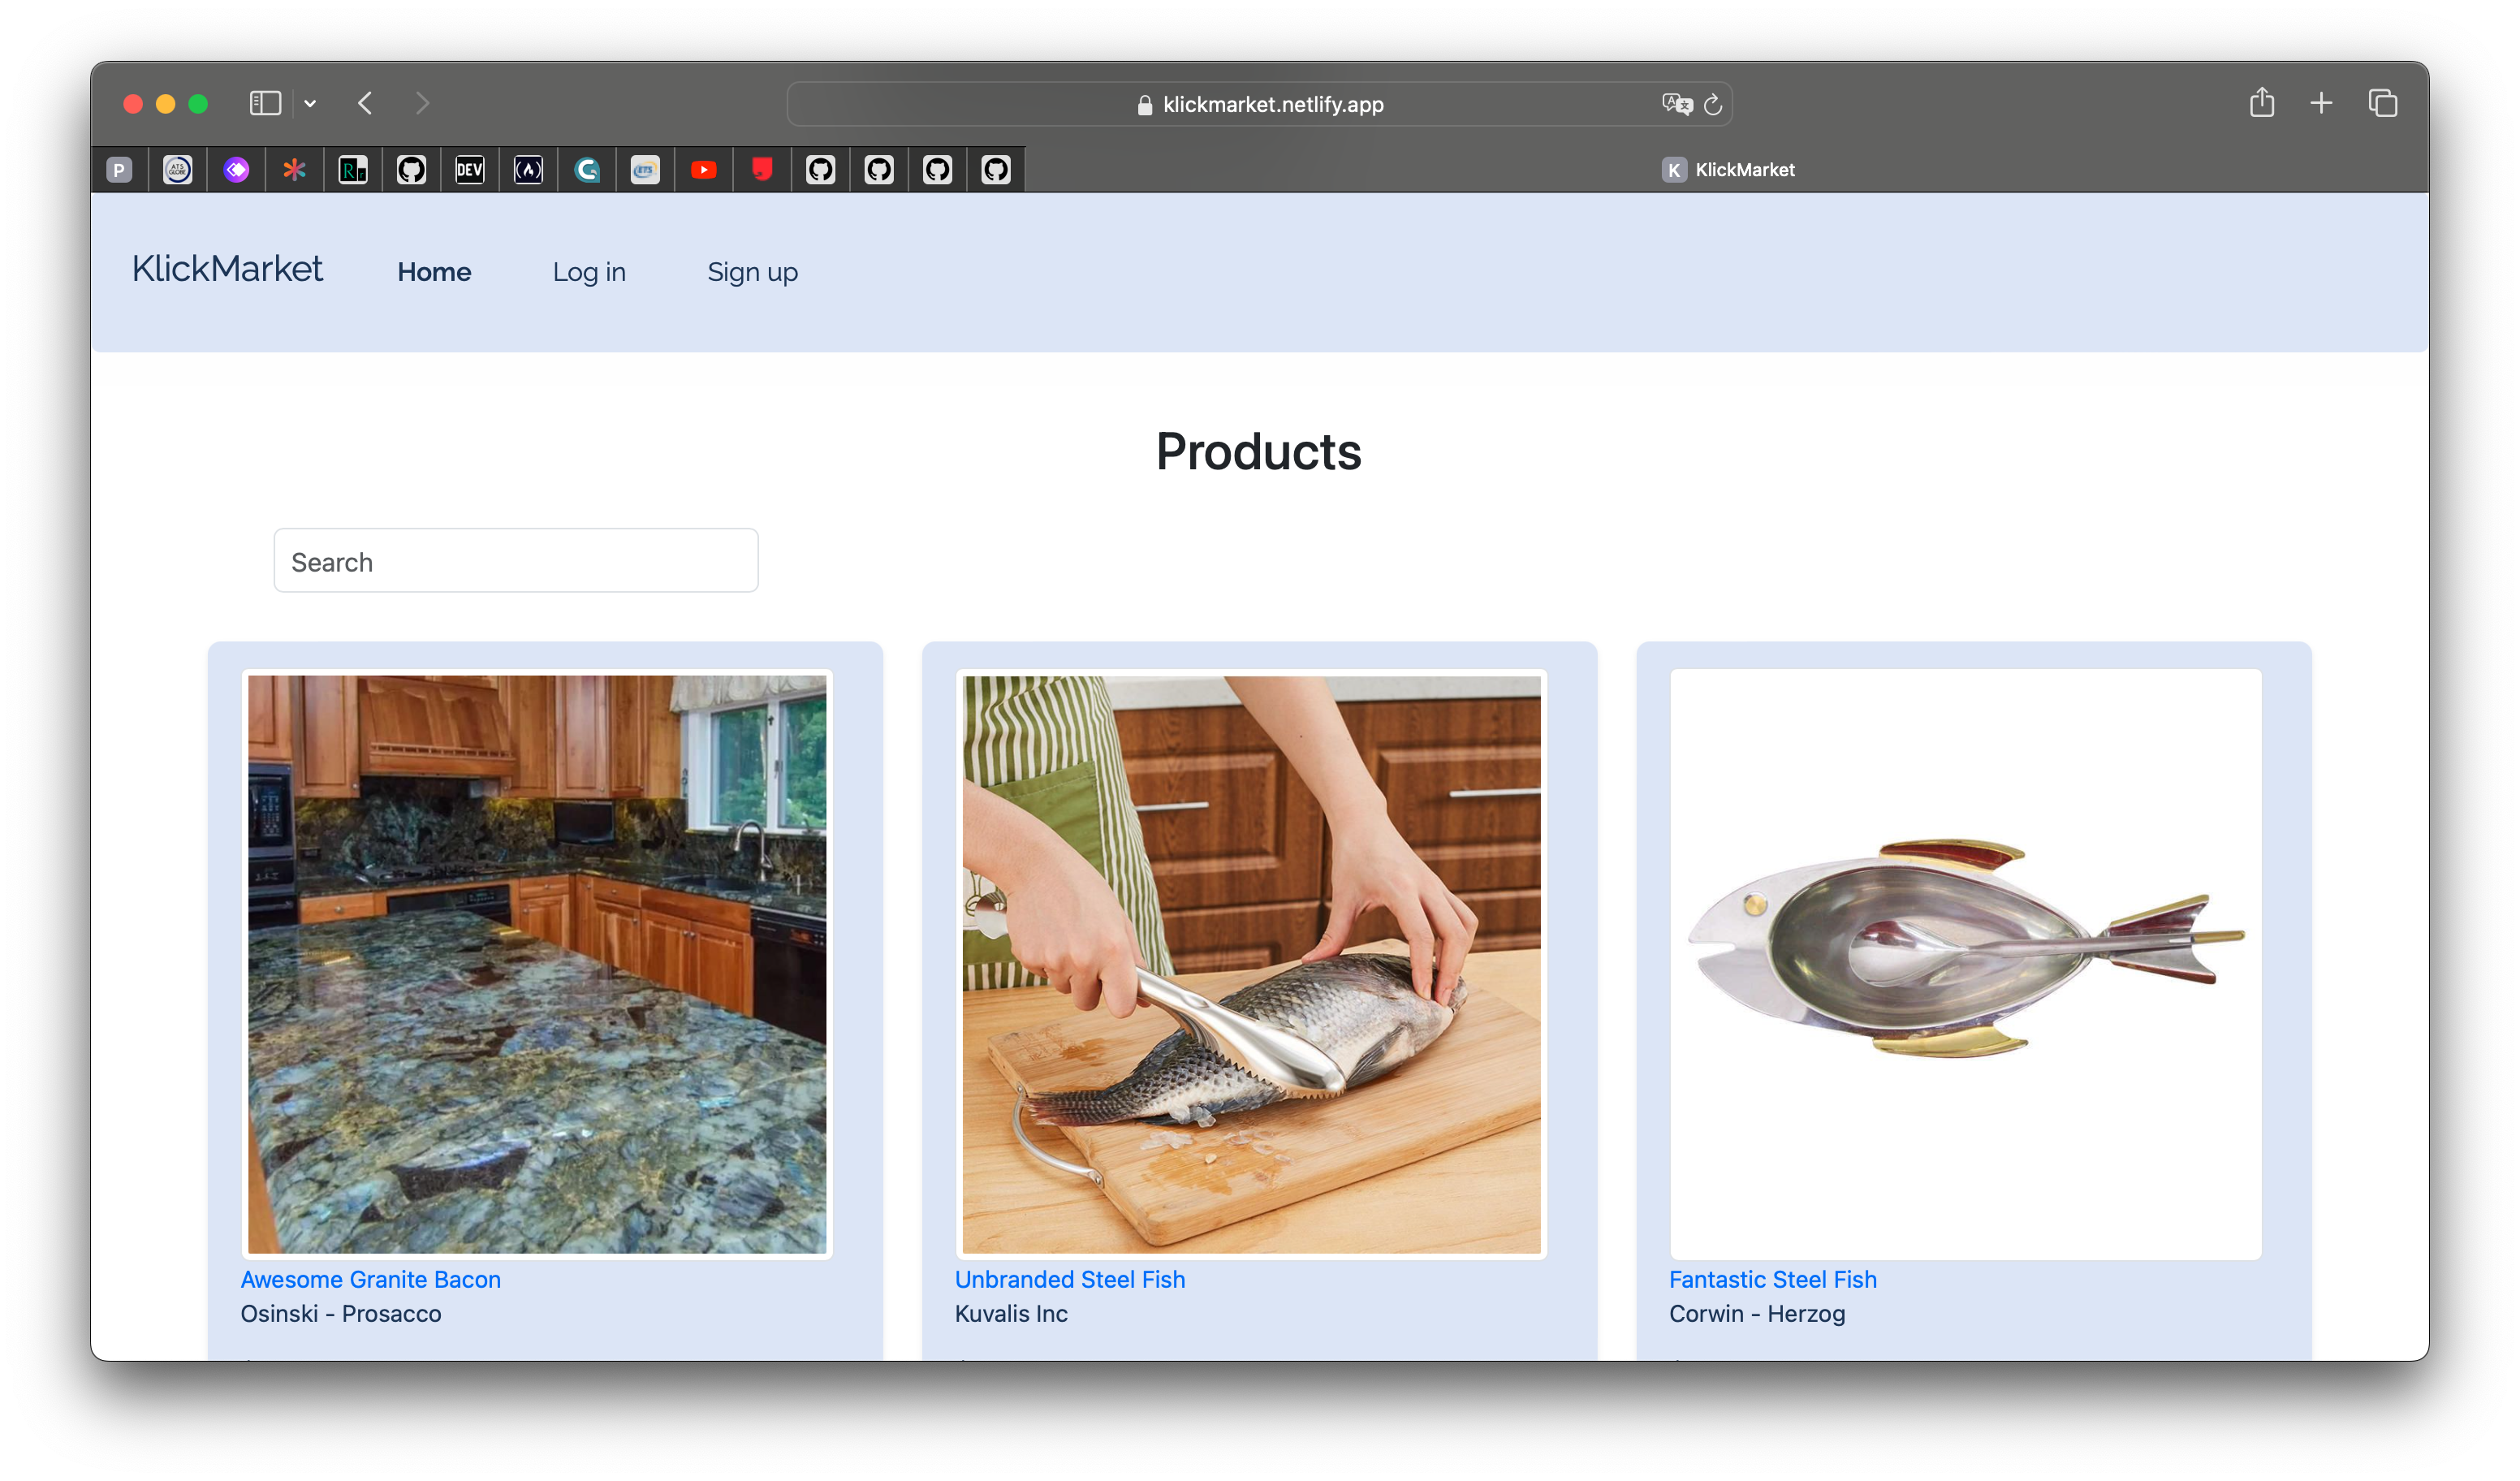Click the fish scaling product image
Viewport: 2520px width, 1481px height.
coord(1251,964)
